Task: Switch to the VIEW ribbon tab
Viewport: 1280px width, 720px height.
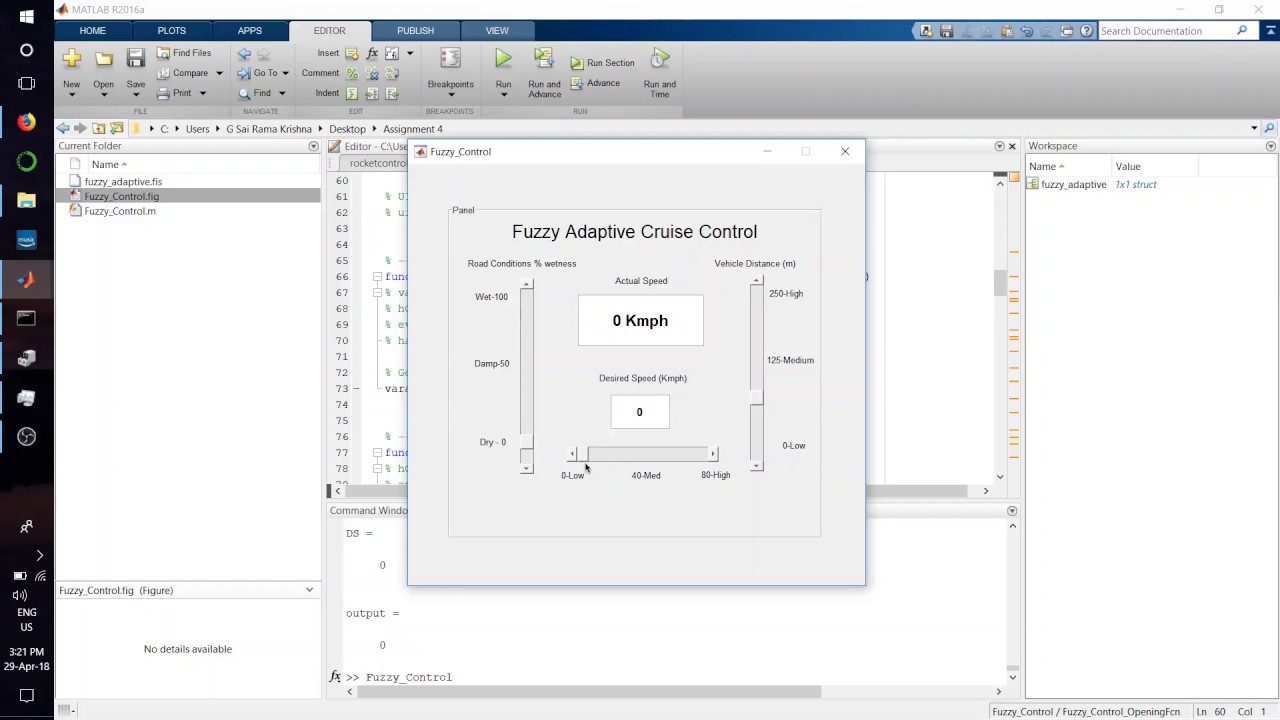Action: coord(497,31)
